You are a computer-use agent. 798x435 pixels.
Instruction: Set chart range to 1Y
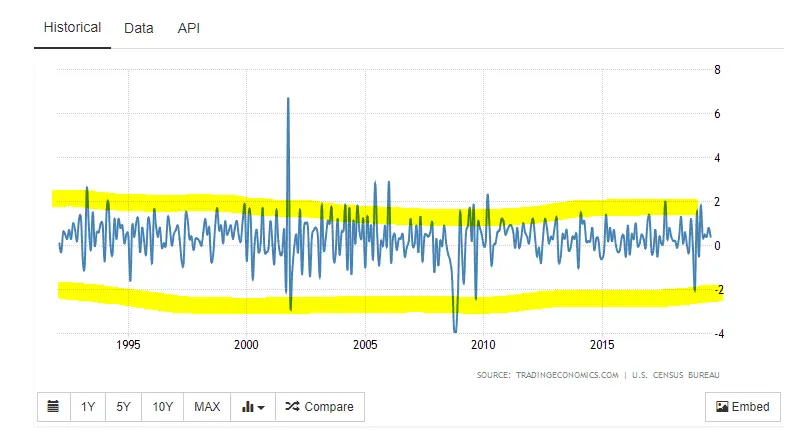[x=88, y=407]
